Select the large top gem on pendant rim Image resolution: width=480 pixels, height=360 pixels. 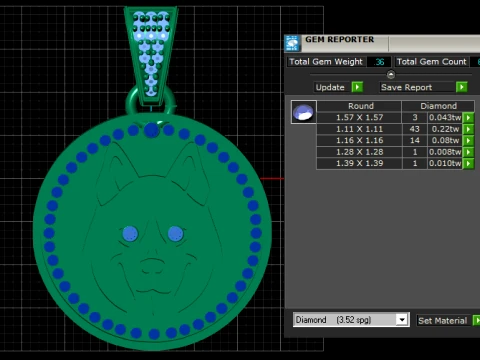click(152, 130)
